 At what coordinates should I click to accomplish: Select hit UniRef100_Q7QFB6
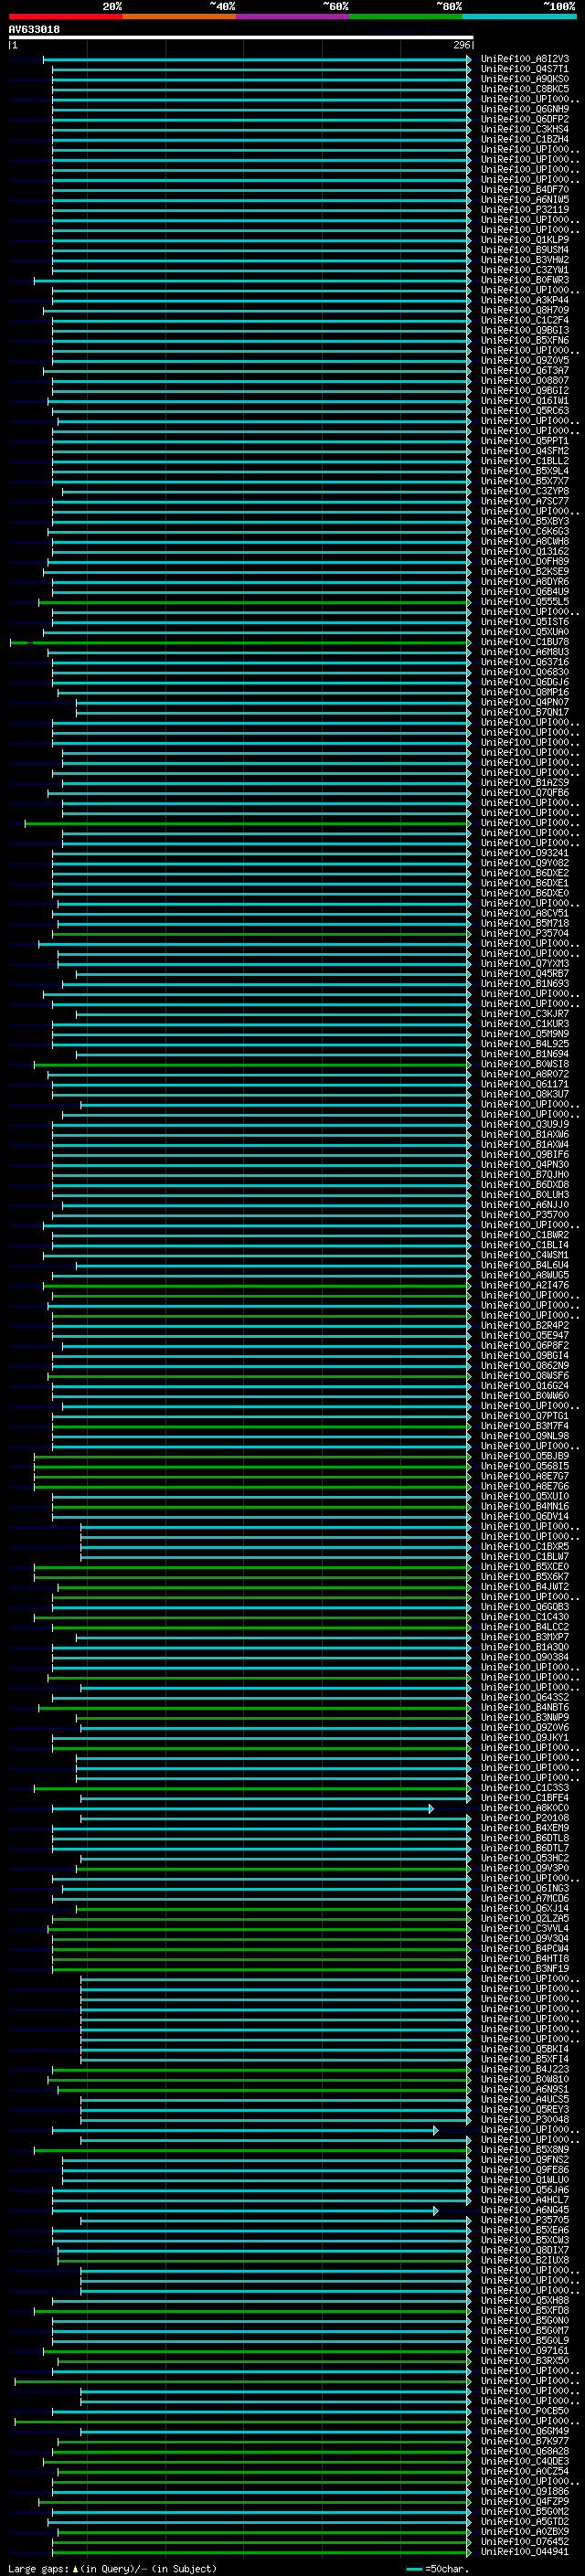point(524,792)
